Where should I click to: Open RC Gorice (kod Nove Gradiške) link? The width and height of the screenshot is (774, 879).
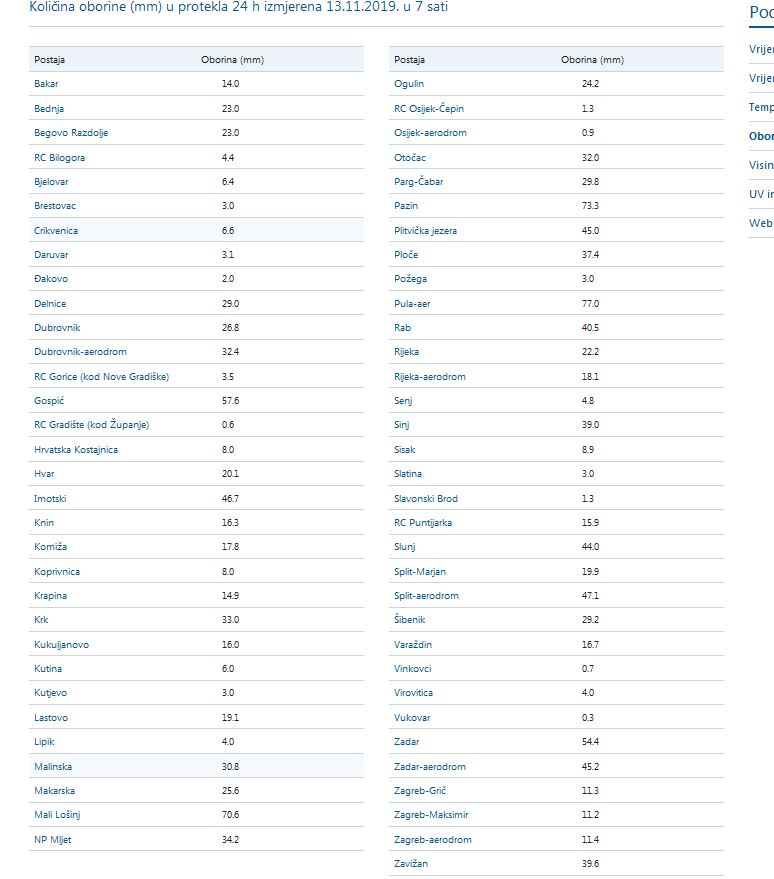click(101, 377)
